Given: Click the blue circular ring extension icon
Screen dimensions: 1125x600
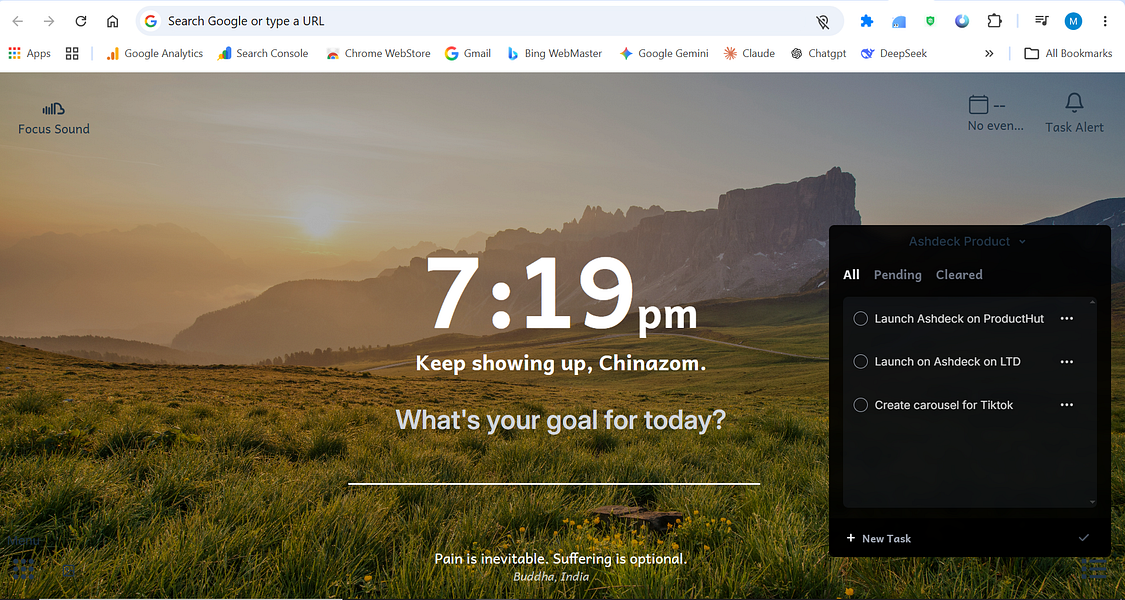Looking at the screenshot, I should pyautogui.click(x=962, y=21).
